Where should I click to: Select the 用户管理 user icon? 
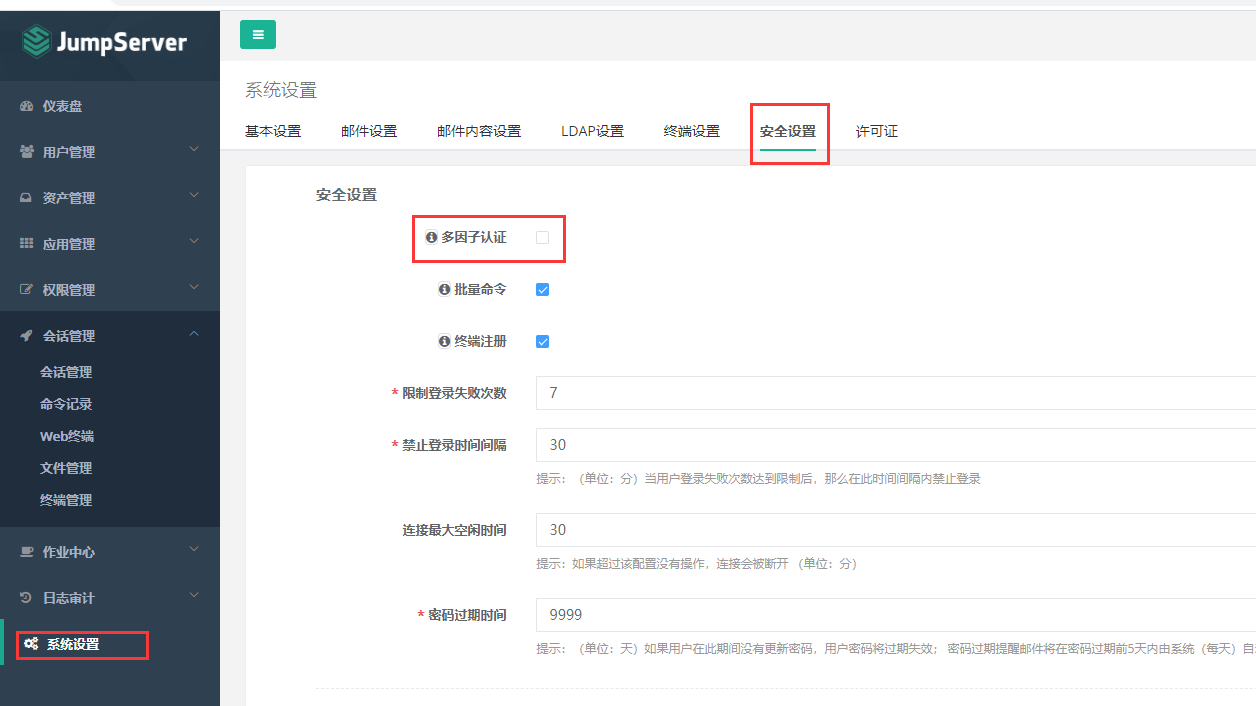(29, 151)
